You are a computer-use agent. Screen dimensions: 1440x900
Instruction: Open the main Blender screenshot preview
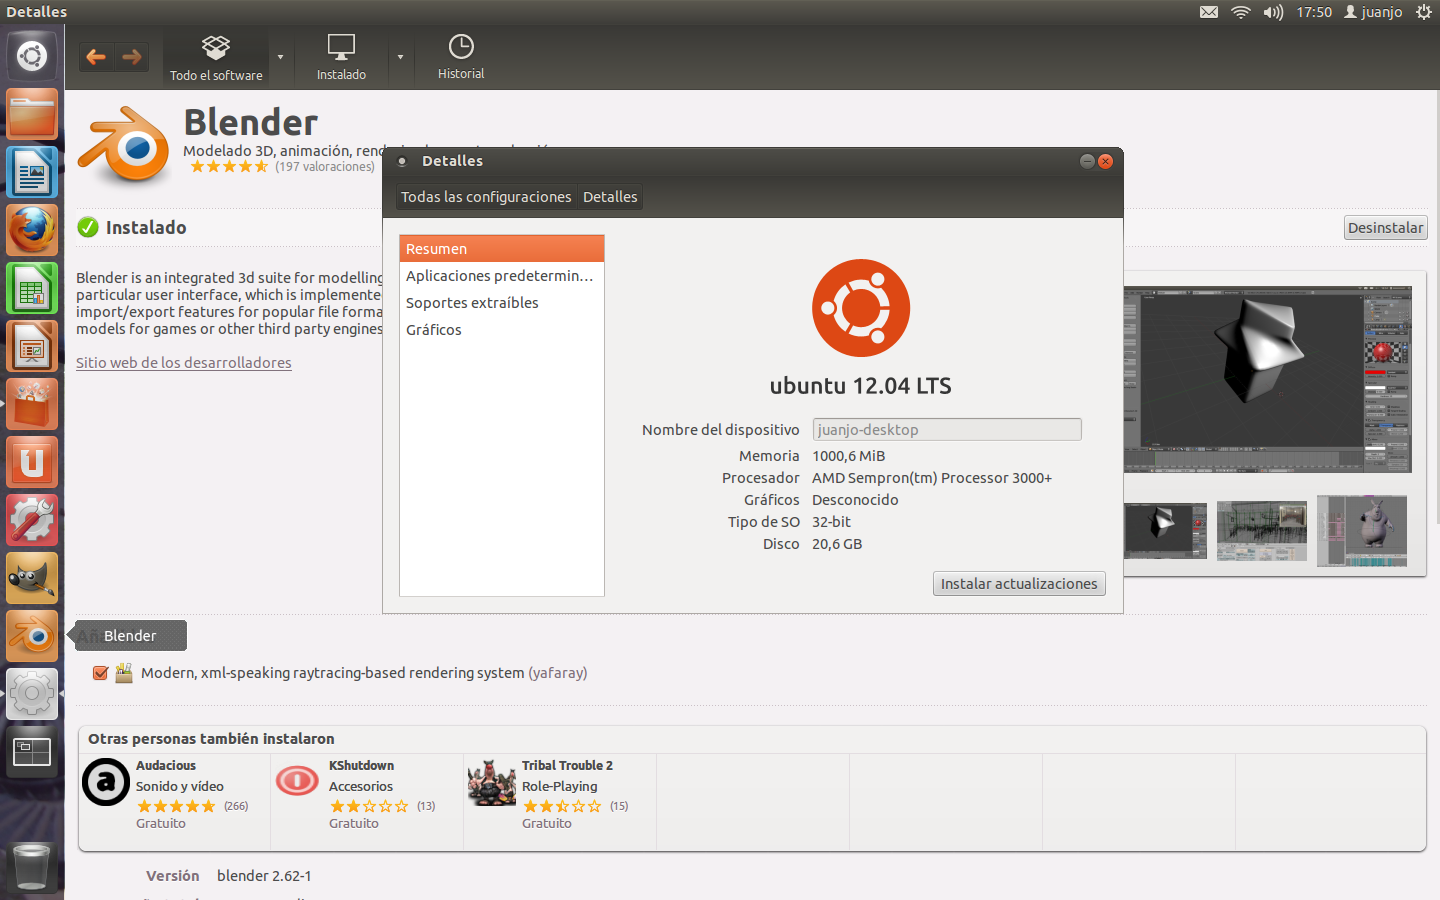point(1267,379)
